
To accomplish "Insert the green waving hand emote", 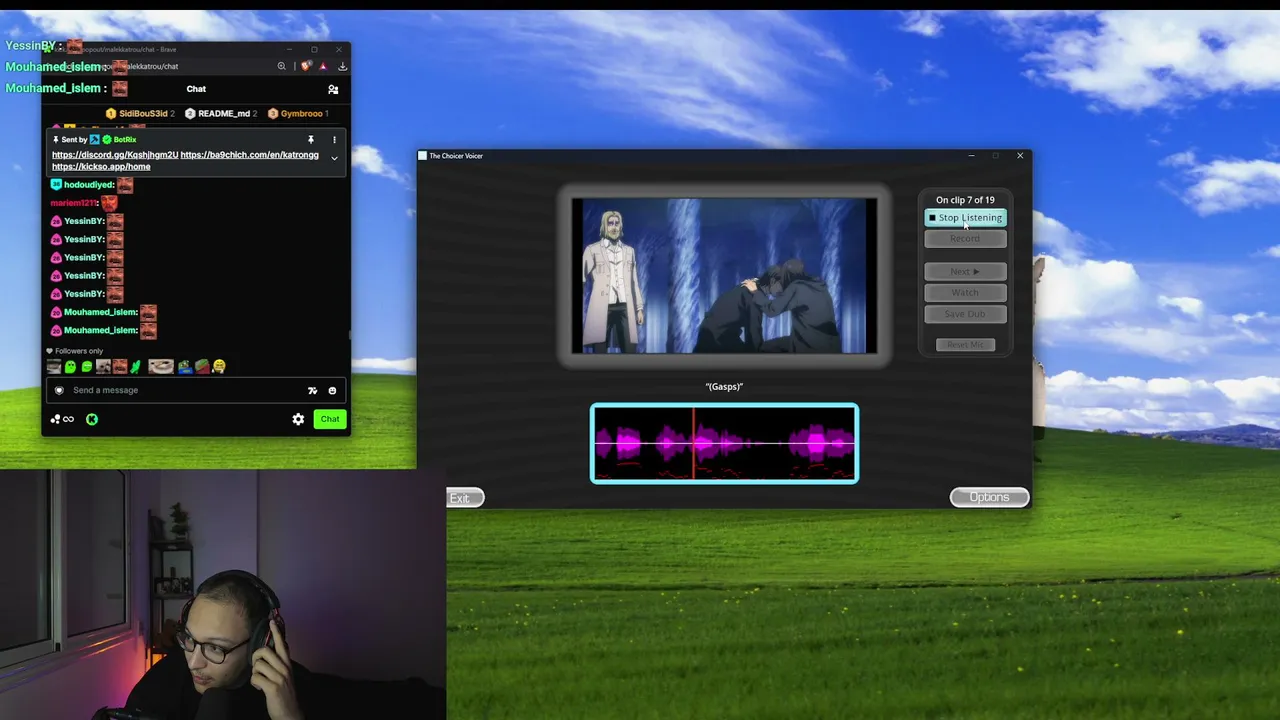I will pos(135,367).
